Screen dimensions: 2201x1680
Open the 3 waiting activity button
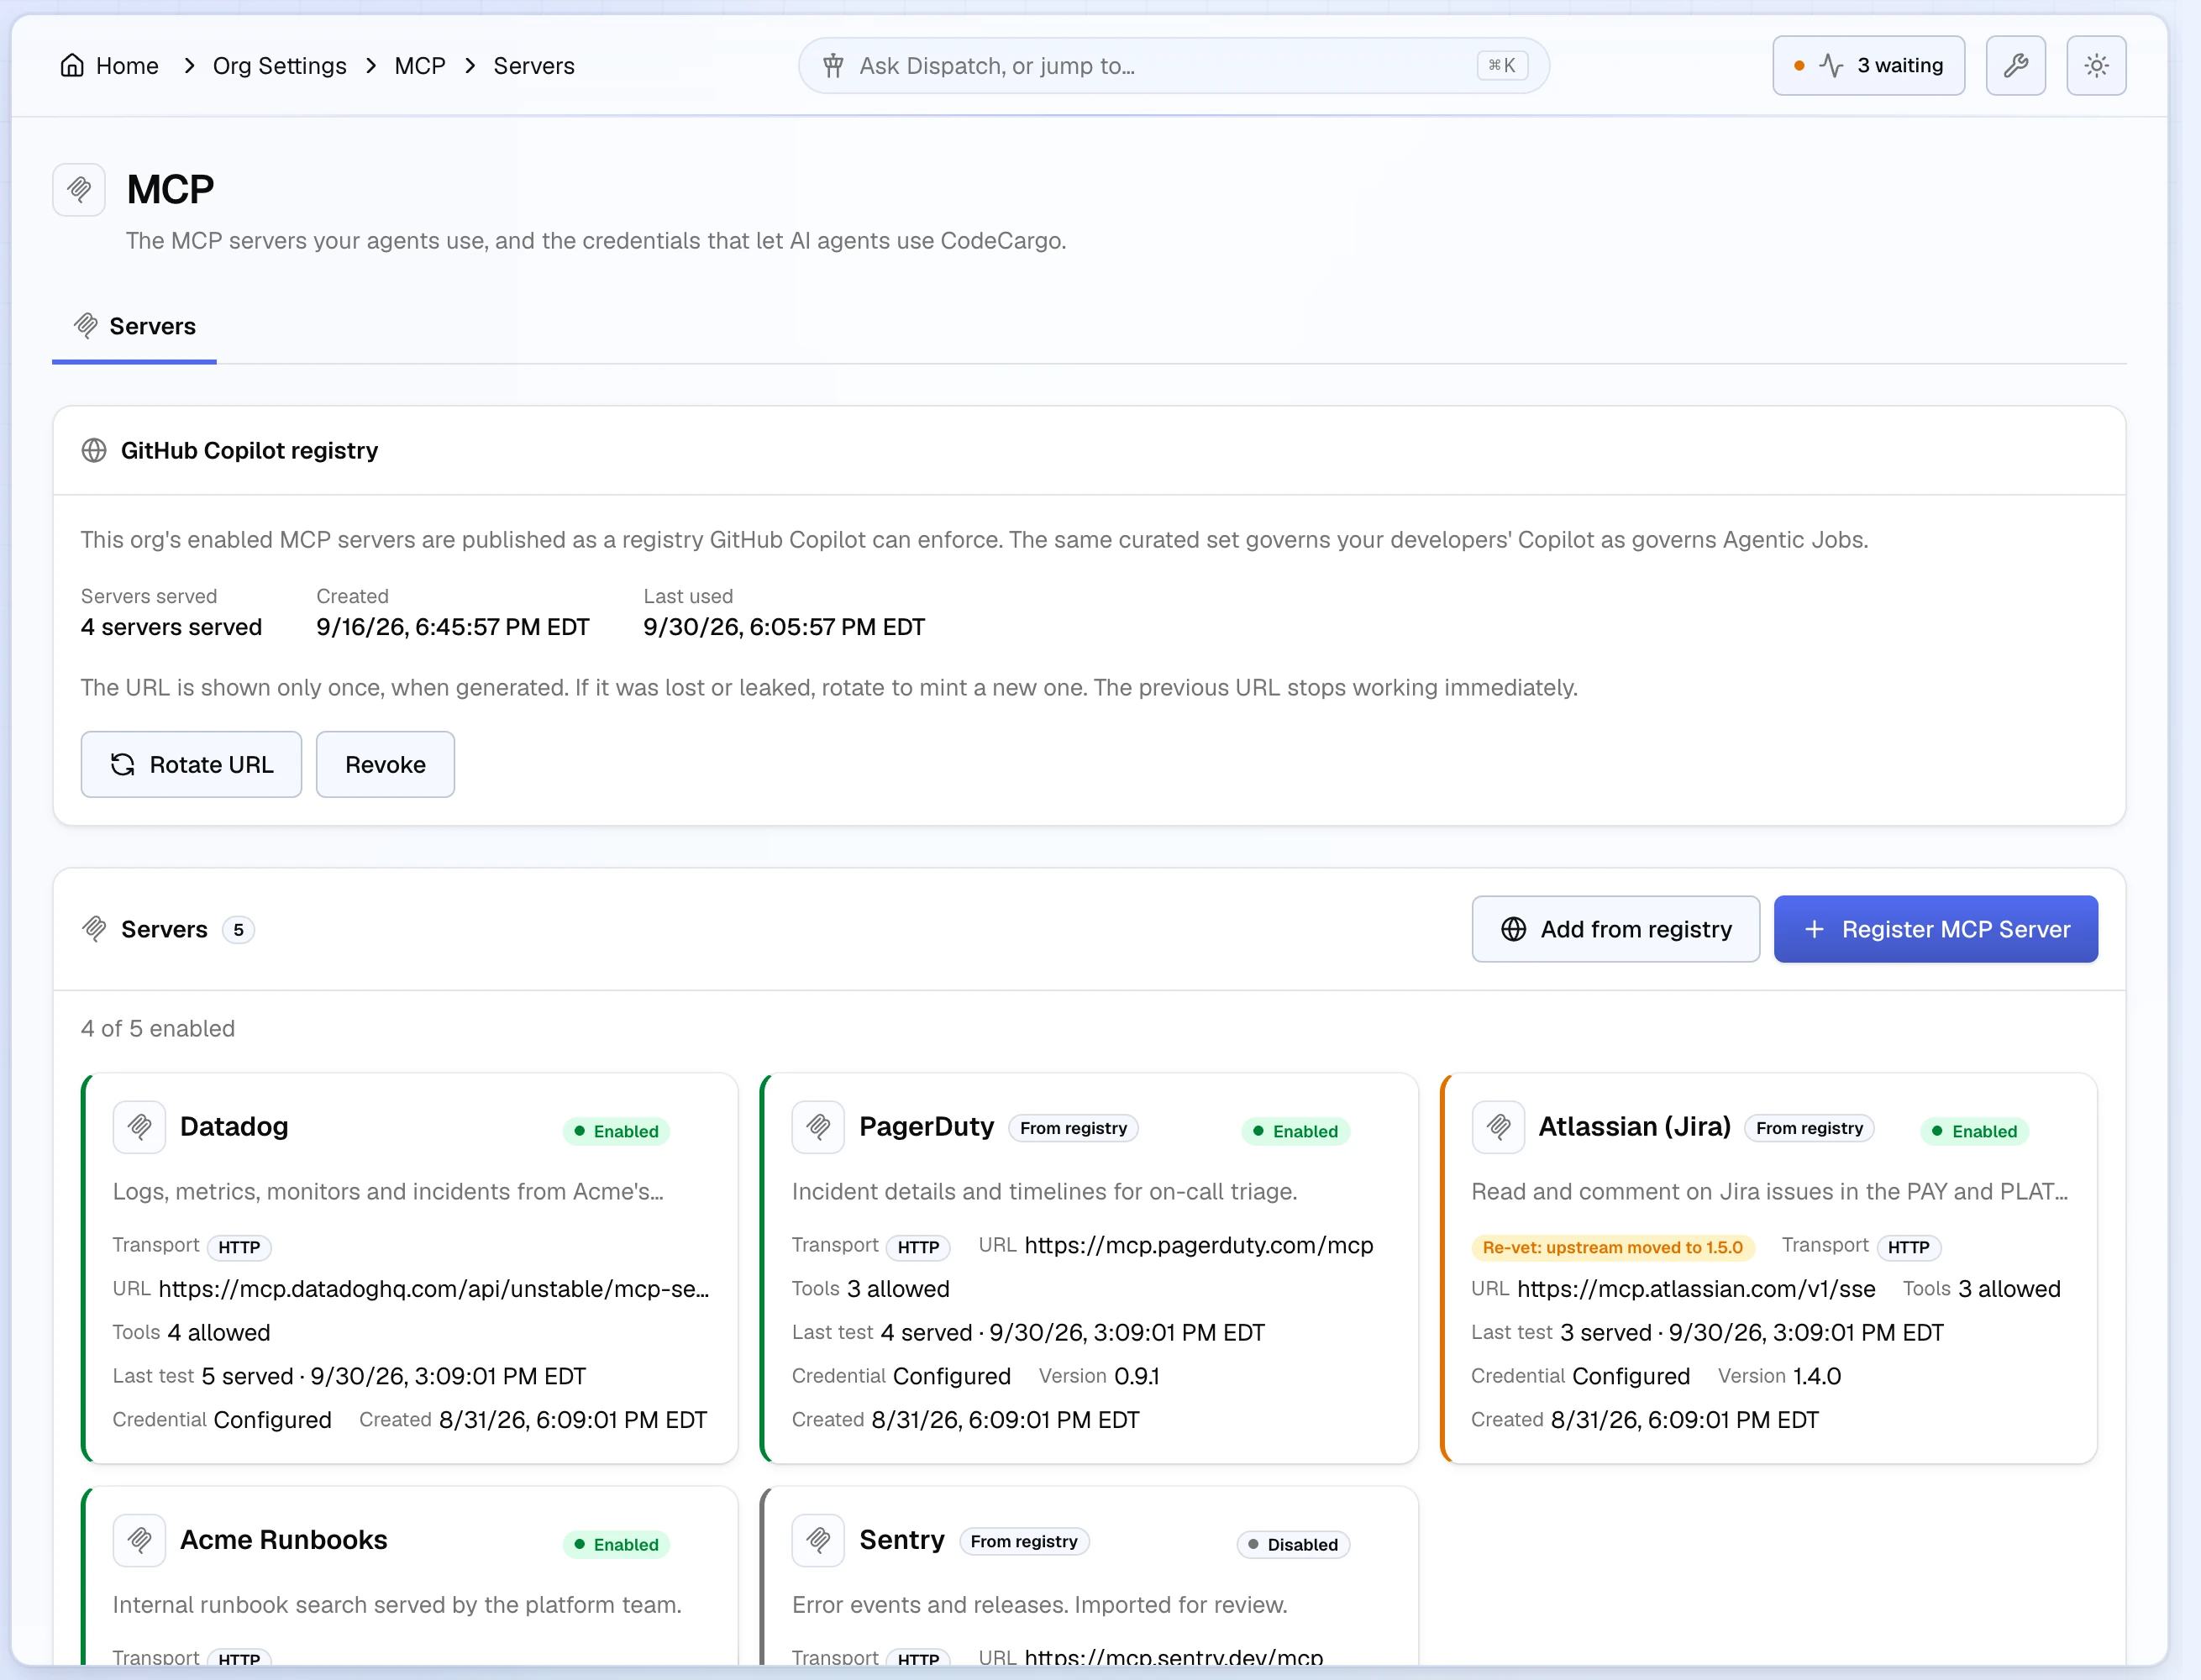pyautogui.click(x=1868, y=66)
